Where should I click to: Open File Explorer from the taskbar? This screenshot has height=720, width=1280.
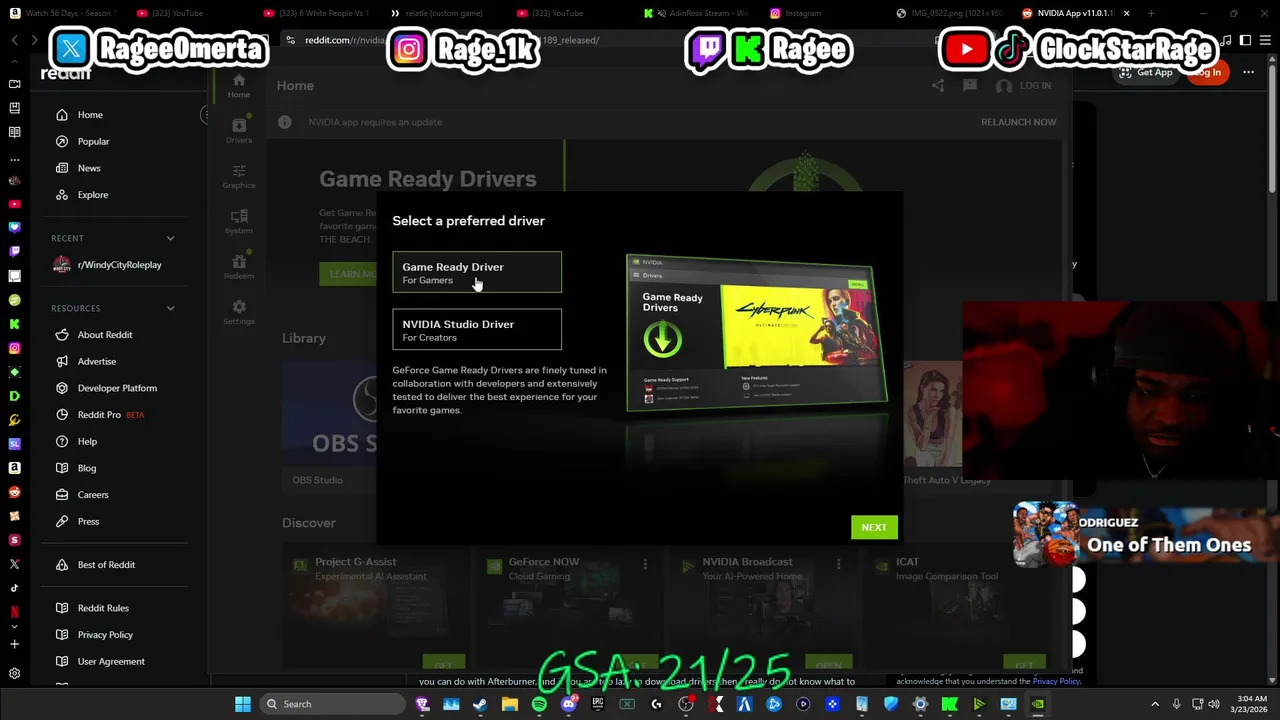click(510, 704)
